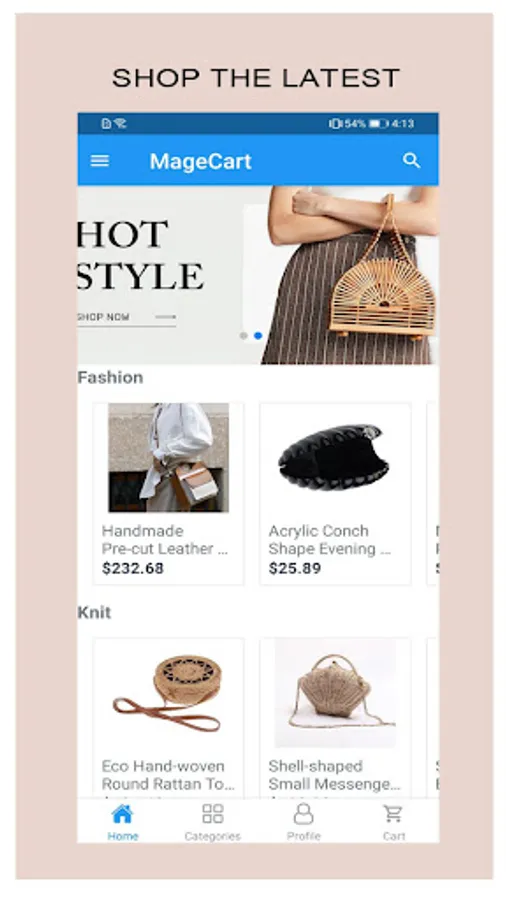
Task: Open the Profile person icon
Action: 303,814
